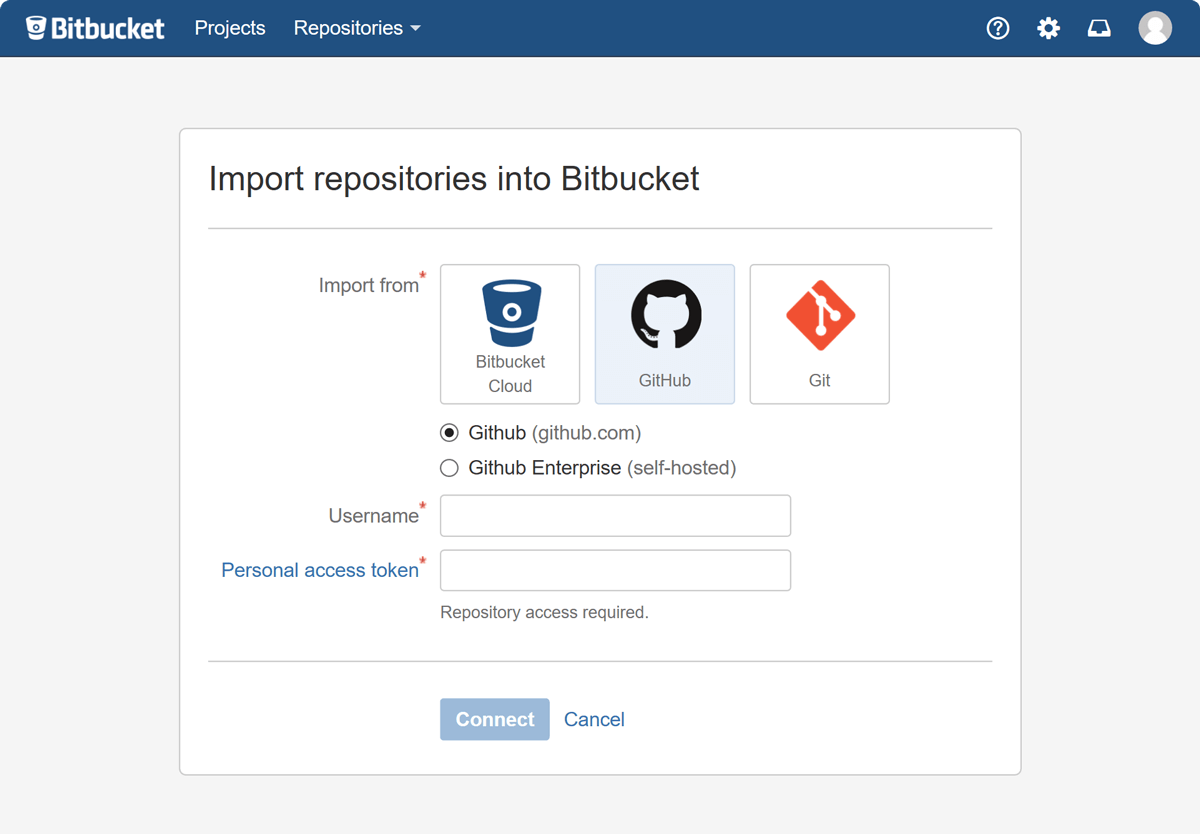Collapse the Repositories dropdown arrow

point(415,28)
